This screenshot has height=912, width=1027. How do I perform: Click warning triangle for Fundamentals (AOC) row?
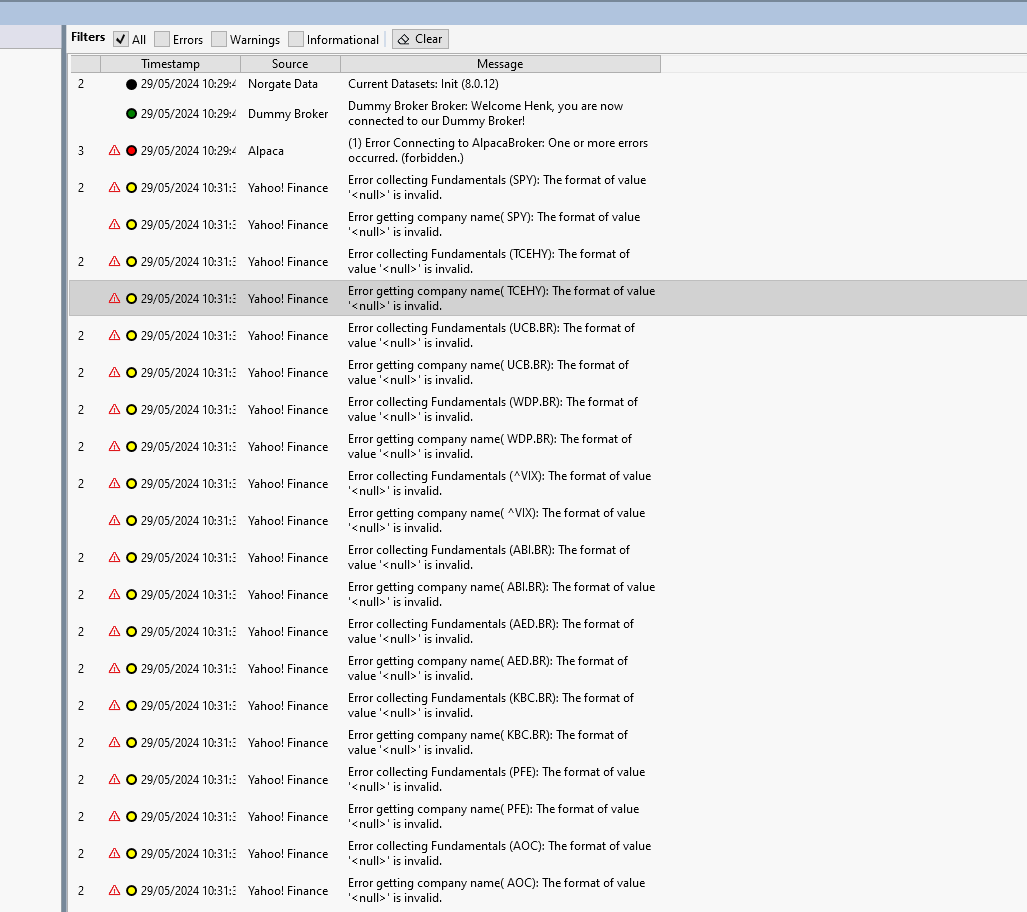115,854
